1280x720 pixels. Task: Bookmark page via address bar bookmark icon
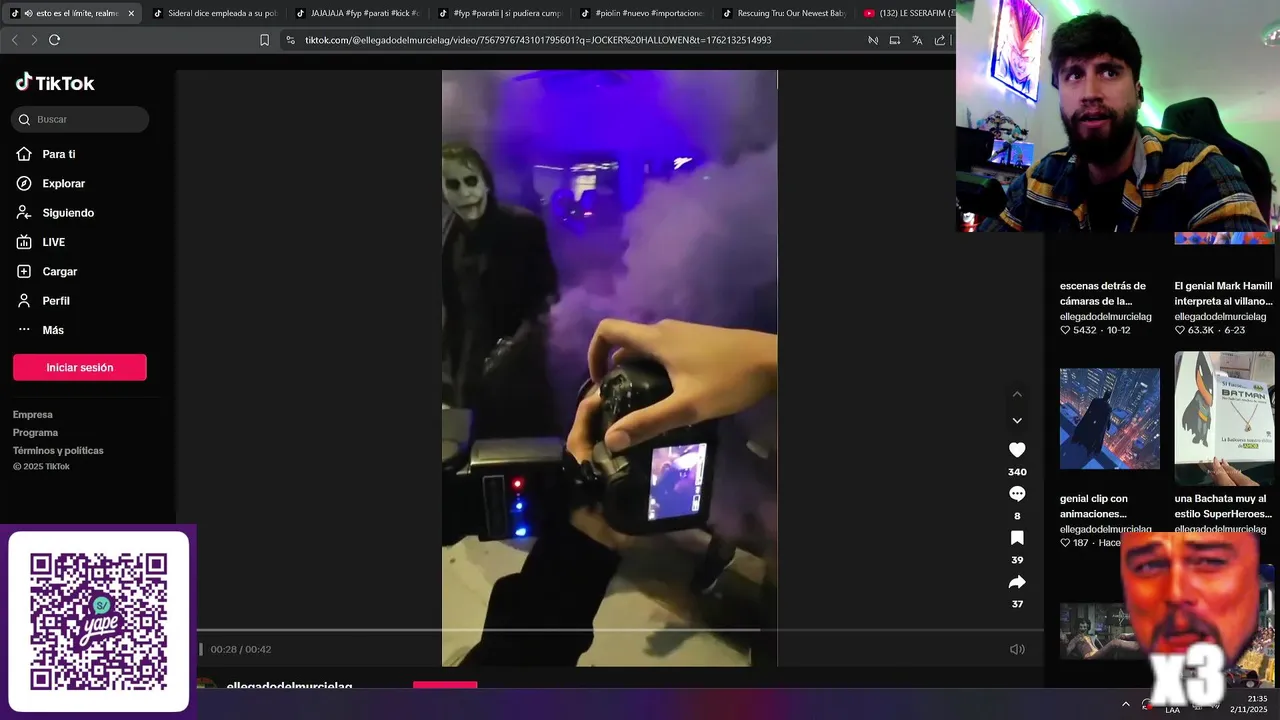(264, 40)
